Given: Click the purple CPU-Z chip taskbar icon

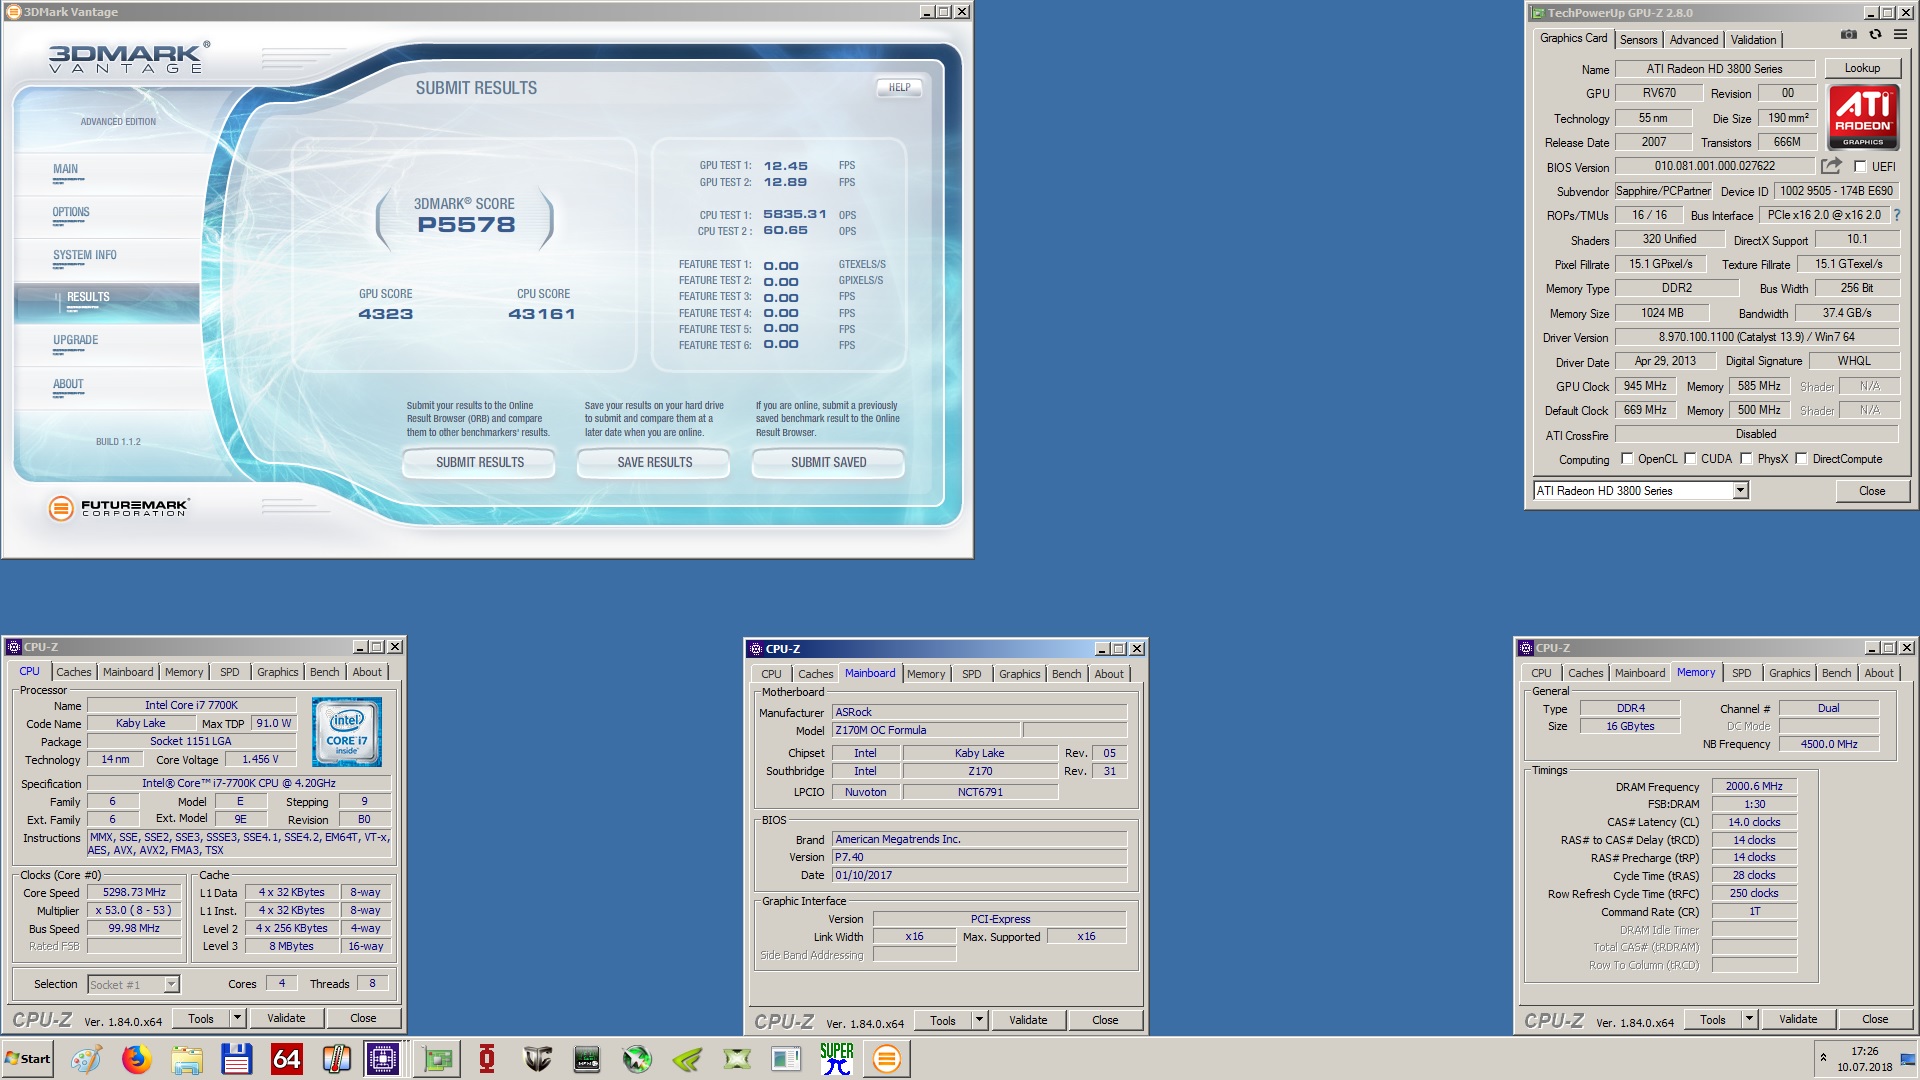Looking at the screenshot, I should pyautogui.click(x=382, y=1059).
